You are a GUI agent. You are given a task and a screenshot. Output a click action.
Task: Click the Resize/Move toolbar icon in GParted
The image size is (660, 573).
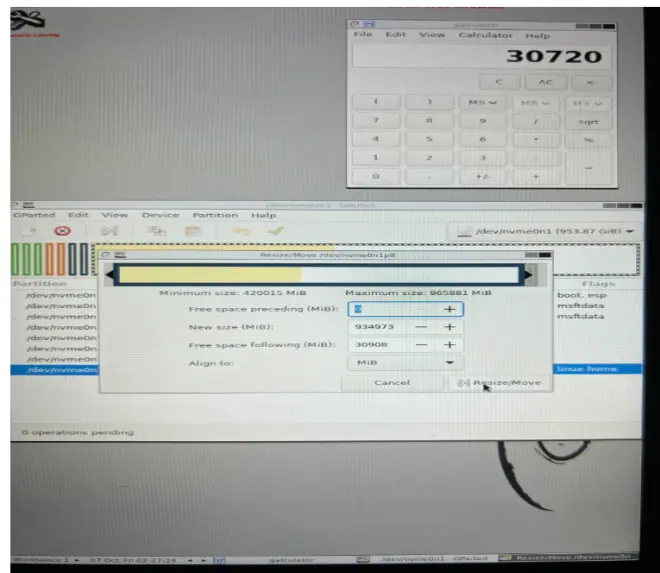pyautogui.click(x=109, y=231)
